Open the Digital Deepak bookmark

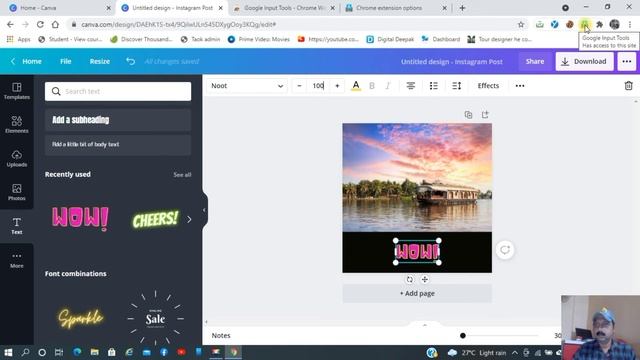[390, 39]
